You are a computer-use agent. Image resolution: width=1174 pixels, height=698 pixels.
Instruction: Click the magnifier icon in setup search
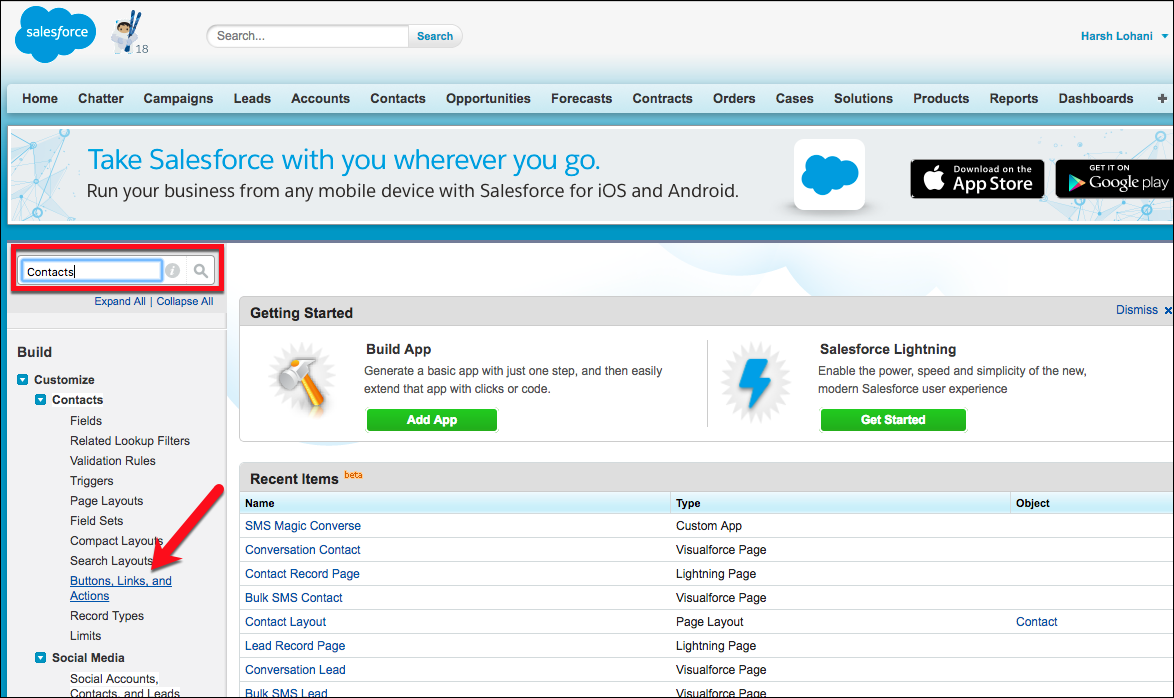pos(201,270)
